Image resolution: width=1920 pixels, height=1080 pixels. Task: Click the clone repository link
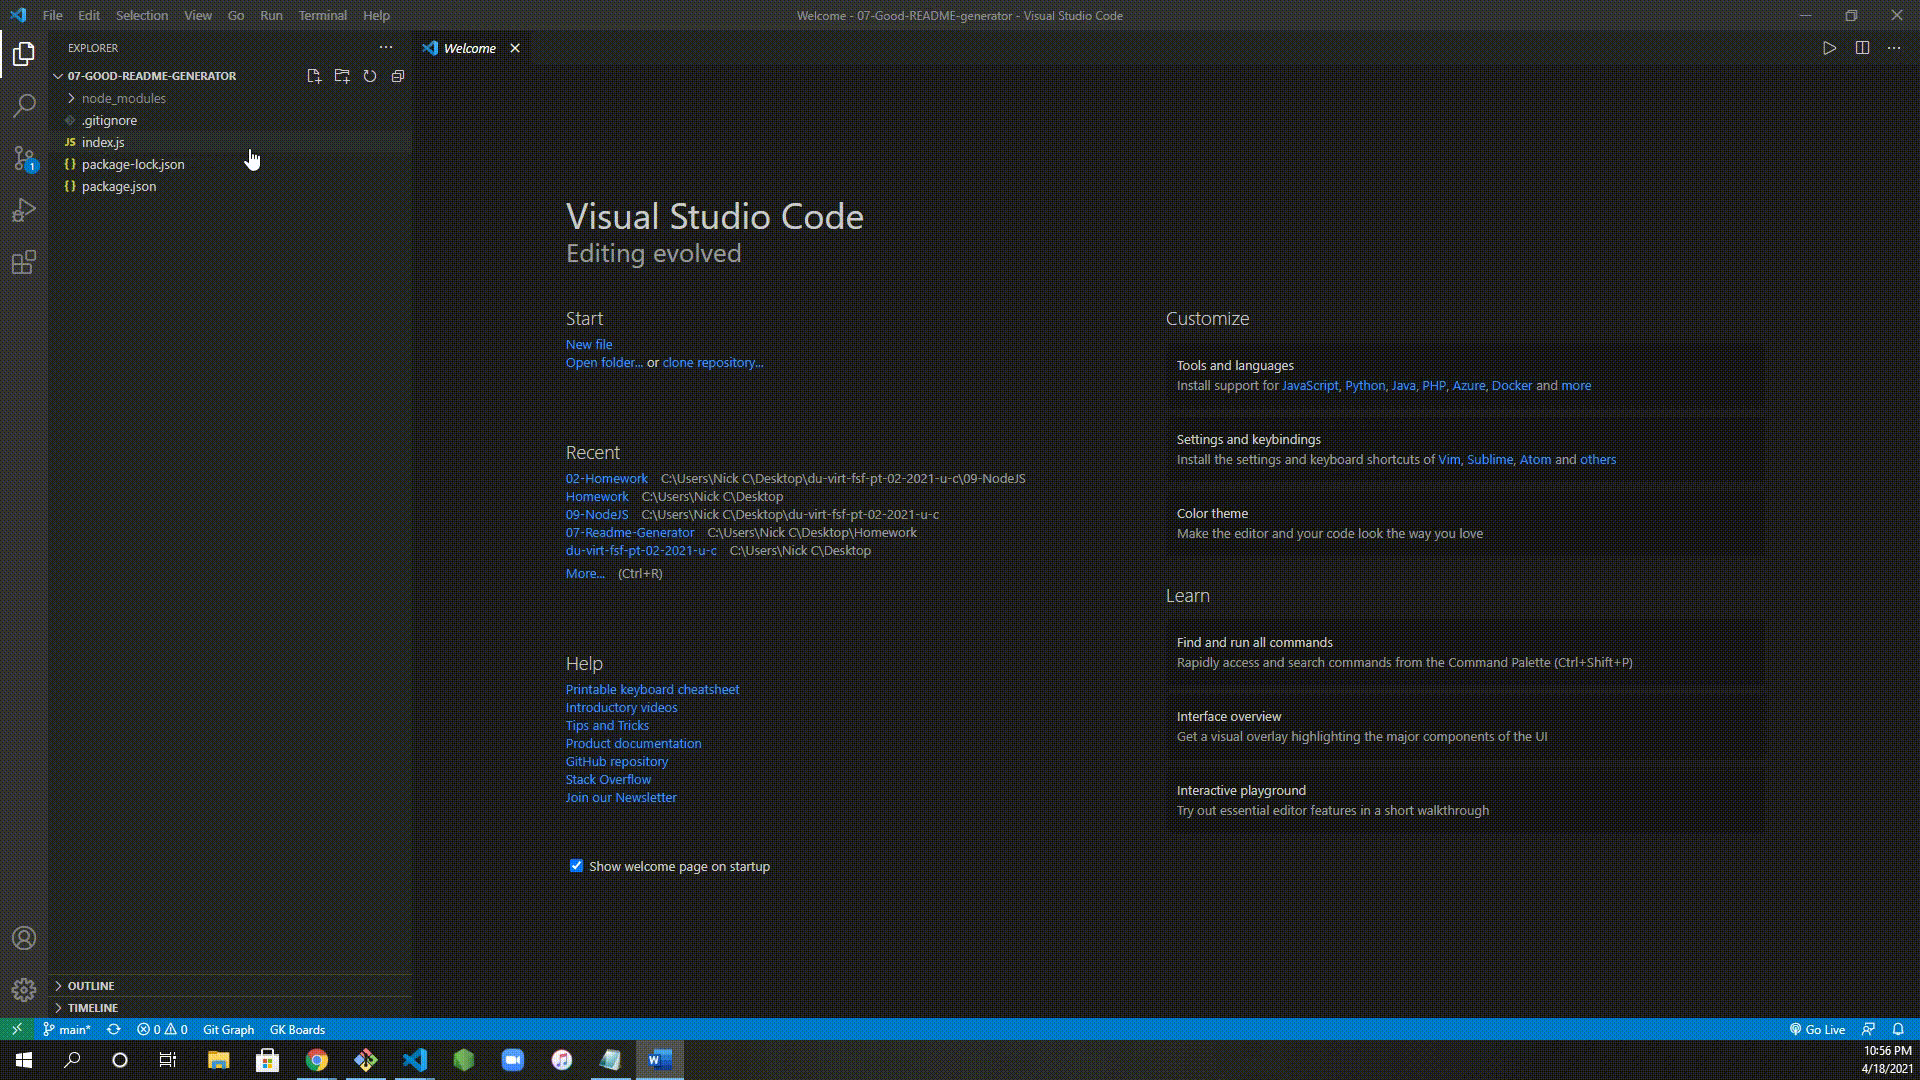(712, 363)
